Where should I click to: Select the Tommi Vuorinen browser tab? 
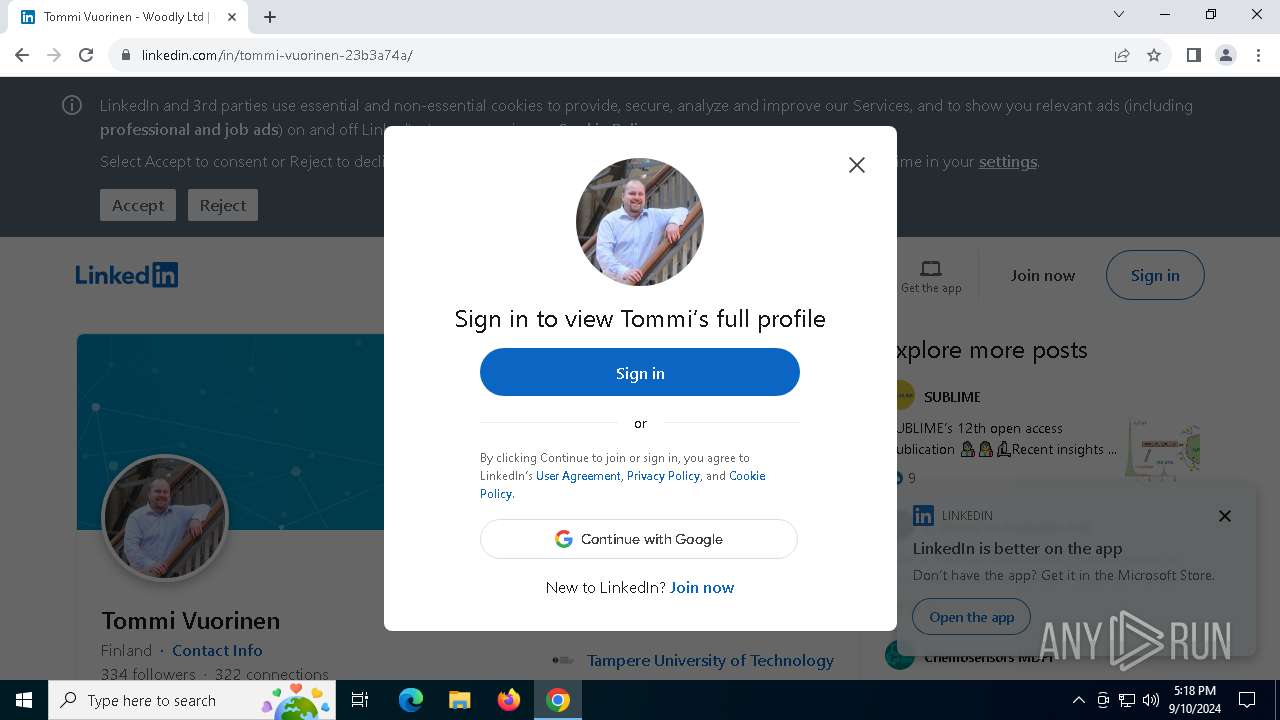click(x=129, y=17)
